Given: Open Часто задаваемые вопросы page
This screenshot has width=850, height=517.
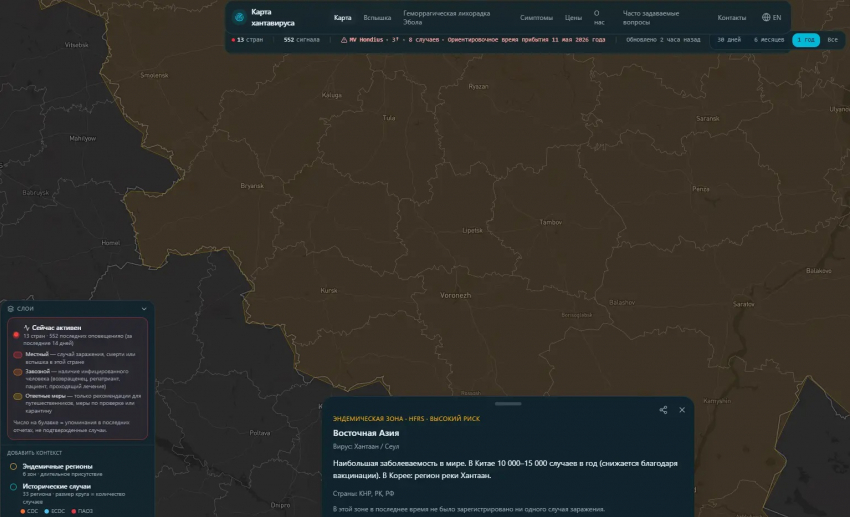Looking at the screenshot, I should (651, 18).
